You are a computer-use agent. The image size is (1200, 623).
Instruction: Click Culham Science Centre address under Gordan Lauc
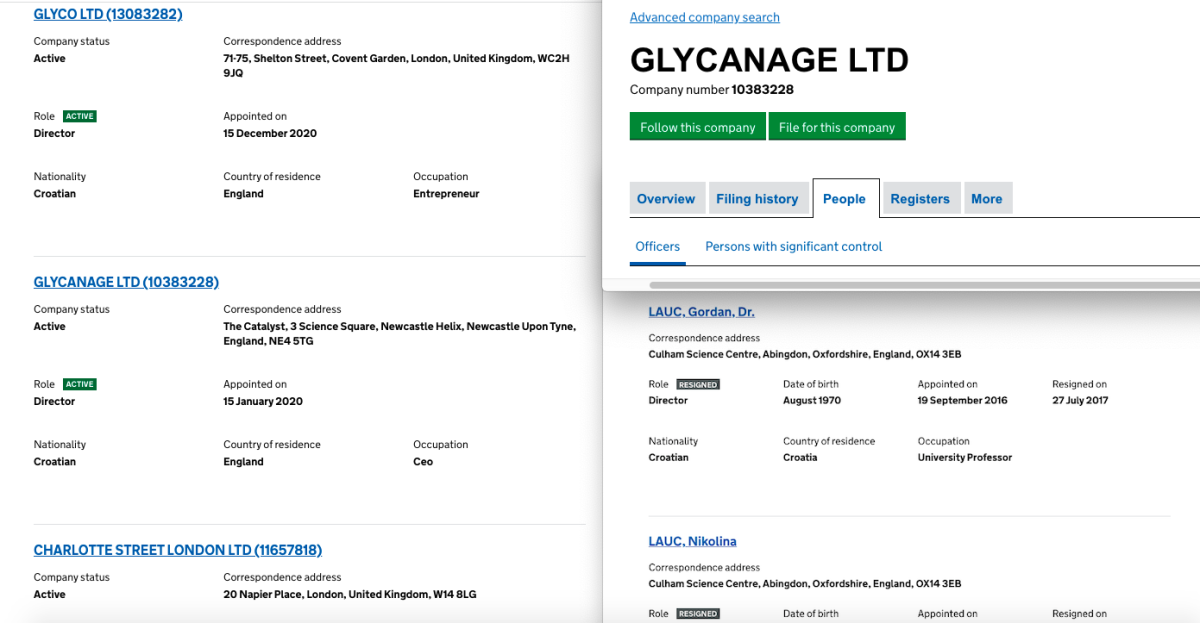[805, 354]
